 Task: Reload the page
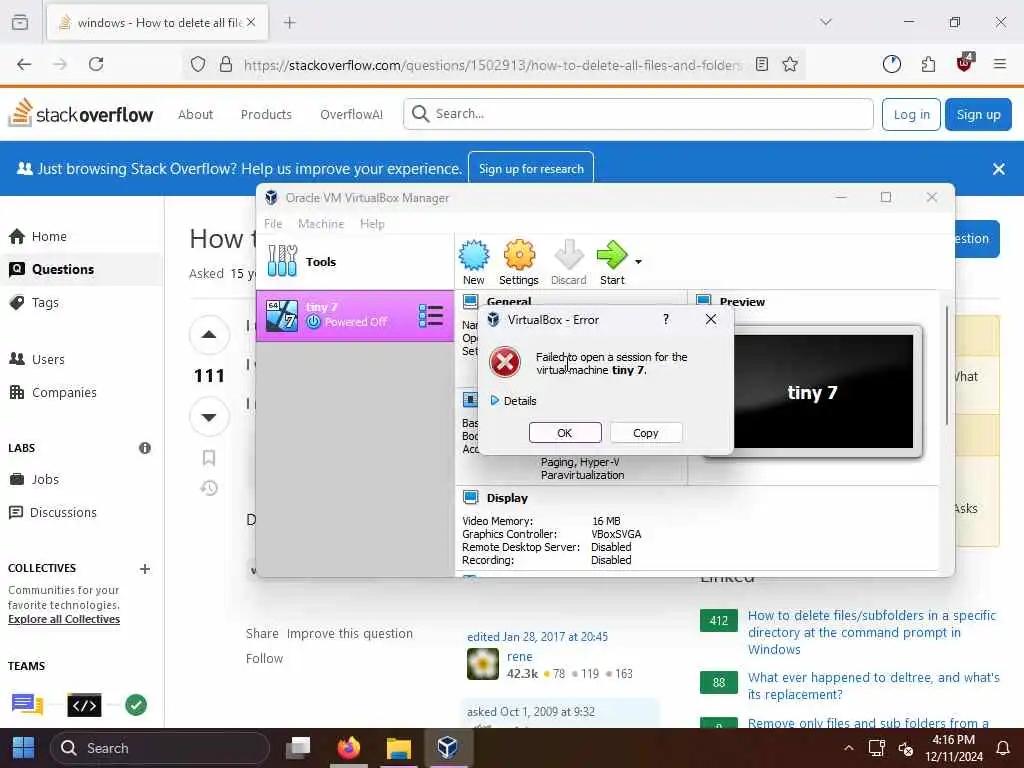96,64
